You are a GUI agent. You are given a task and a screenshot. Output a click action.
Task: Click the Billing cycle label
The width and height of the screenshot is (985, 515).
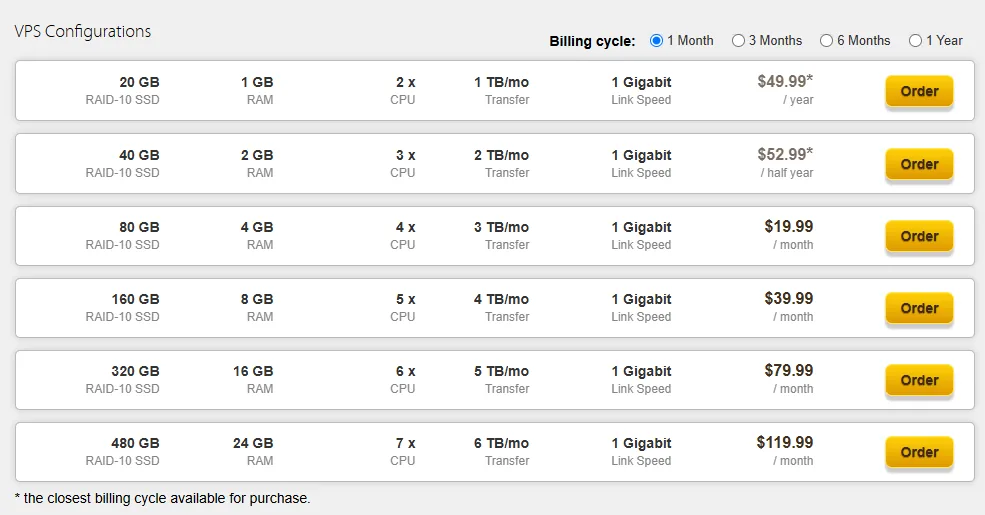592,41
